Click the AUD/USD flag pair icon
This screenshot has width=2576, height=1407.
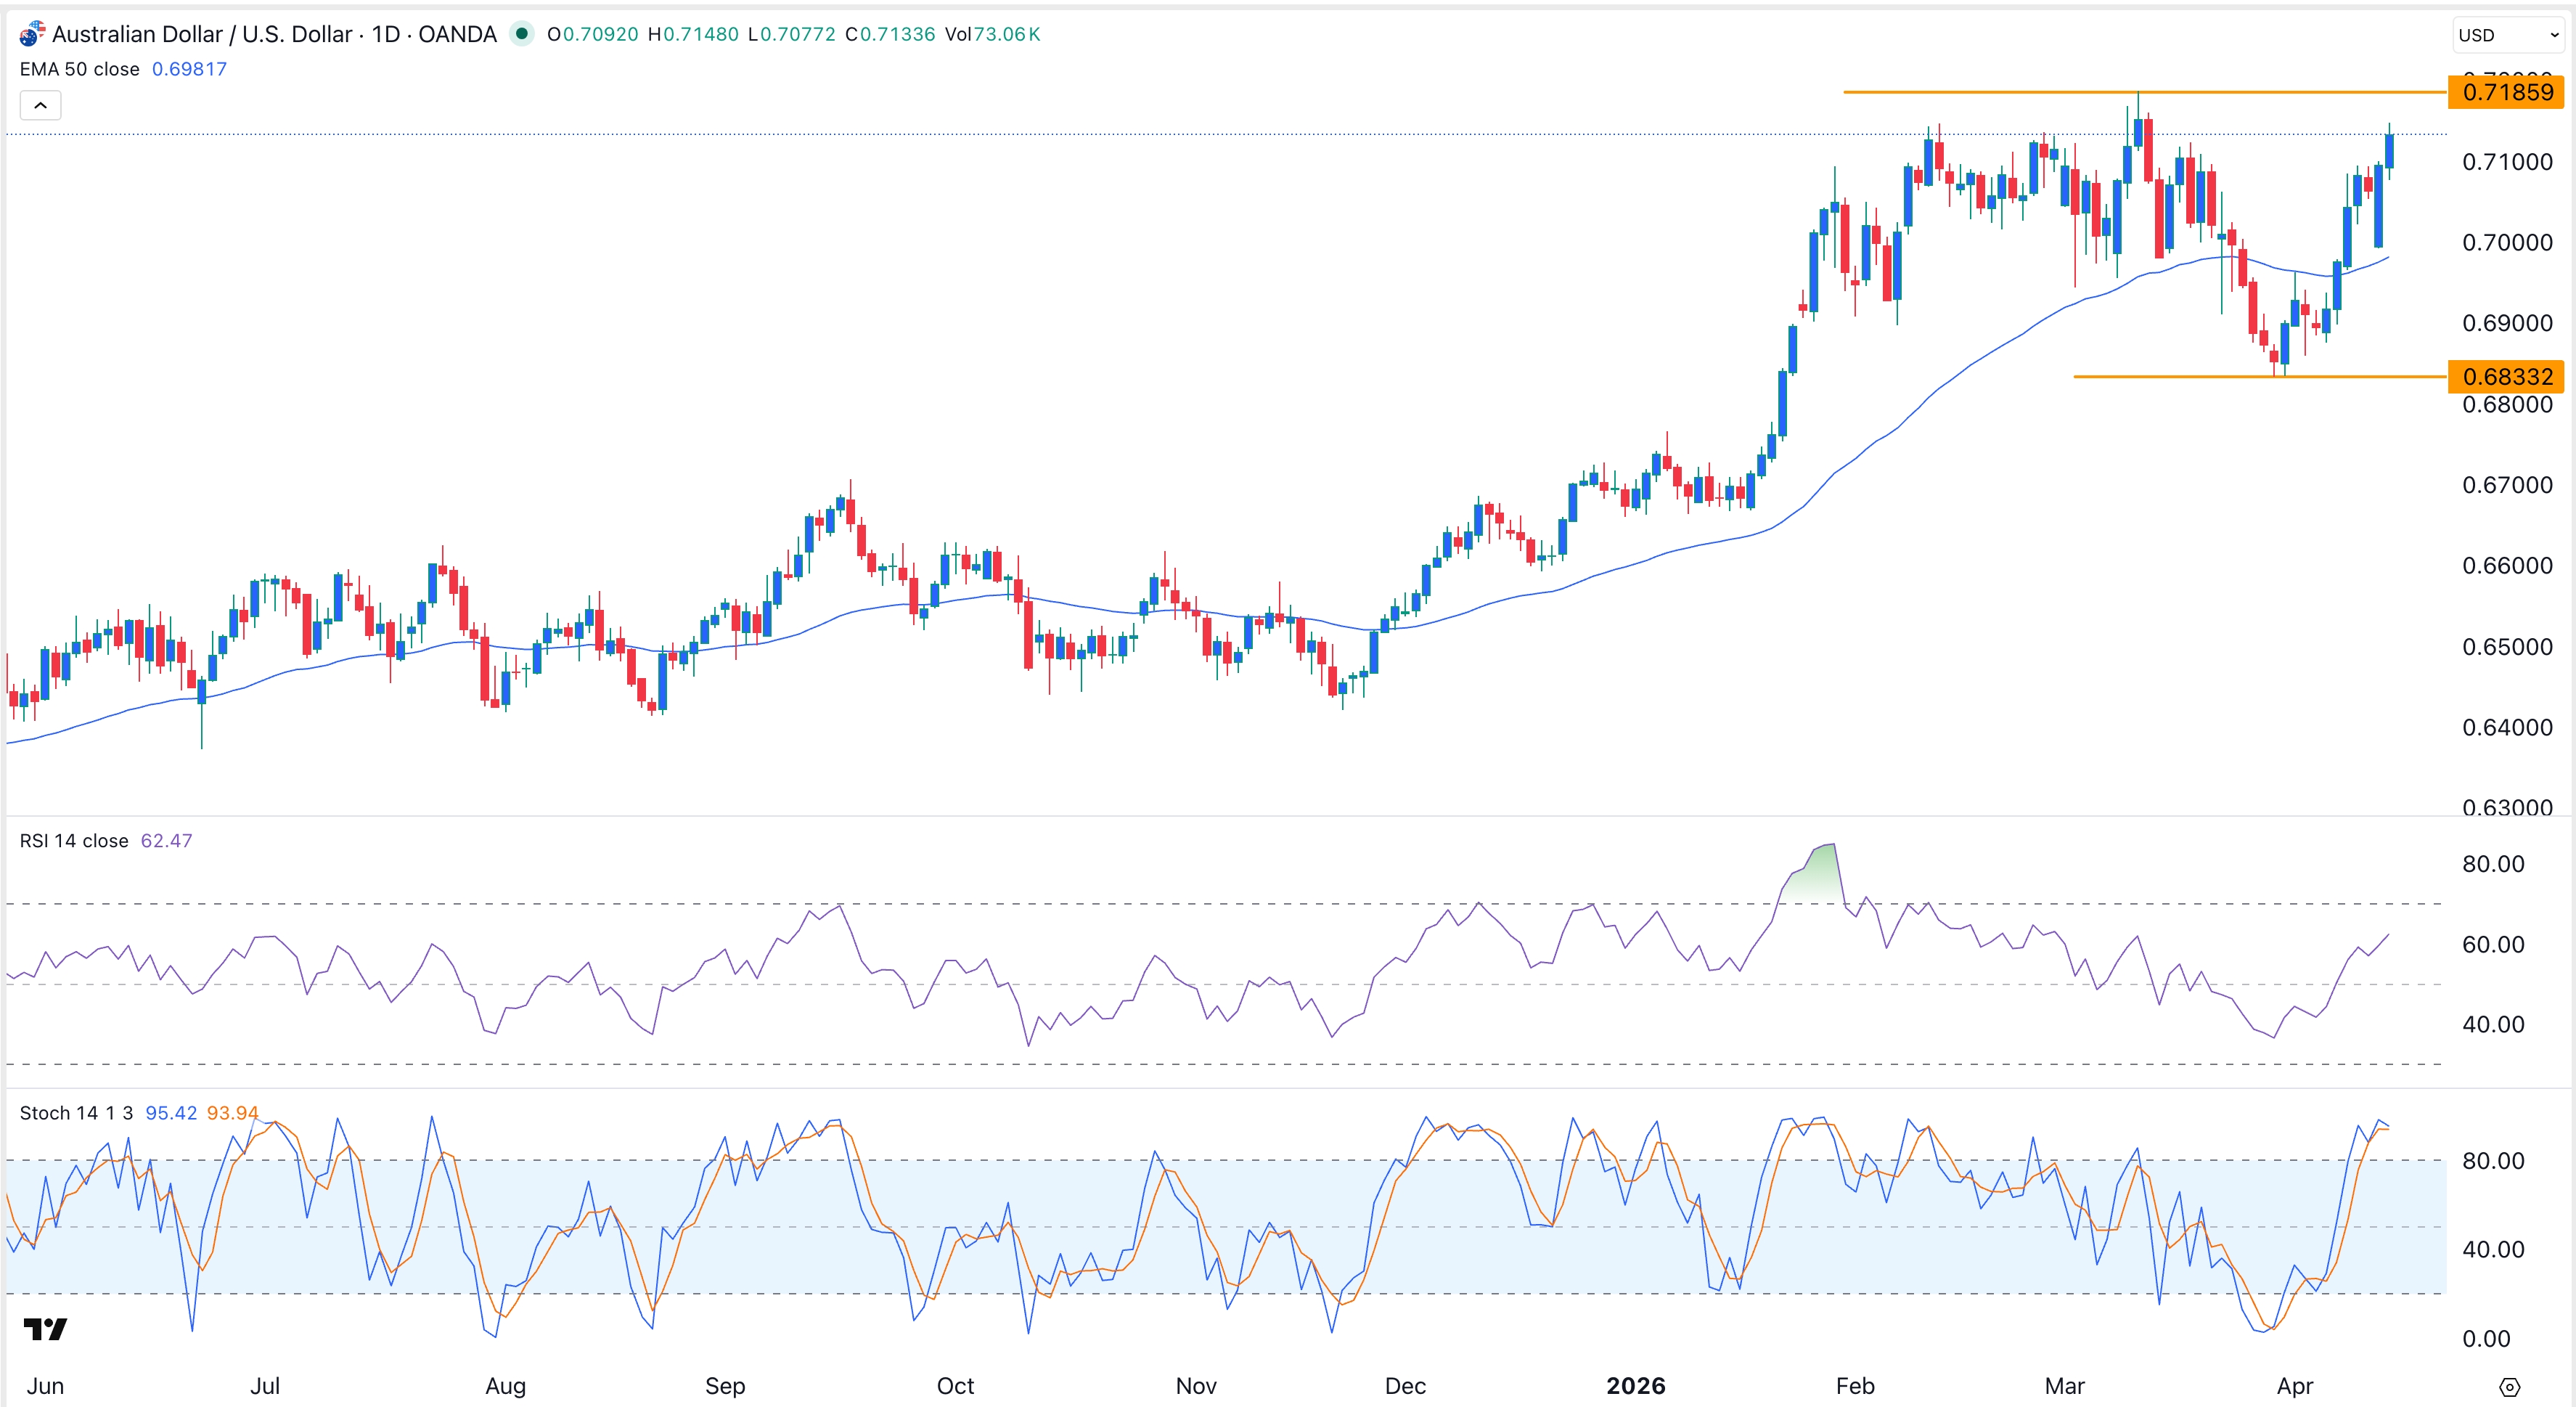tap(31, 33)
